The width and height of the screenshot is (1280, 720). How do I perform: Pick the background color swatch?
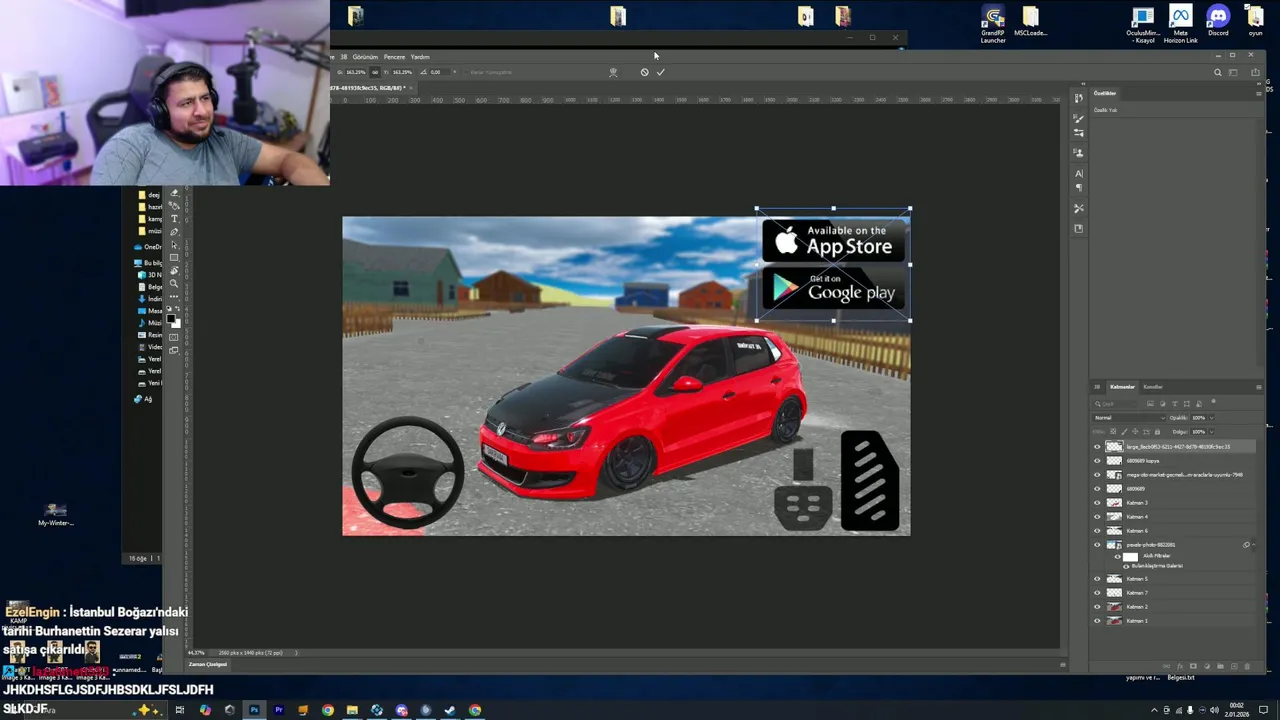pyautogui.click(x=178, y=325)
